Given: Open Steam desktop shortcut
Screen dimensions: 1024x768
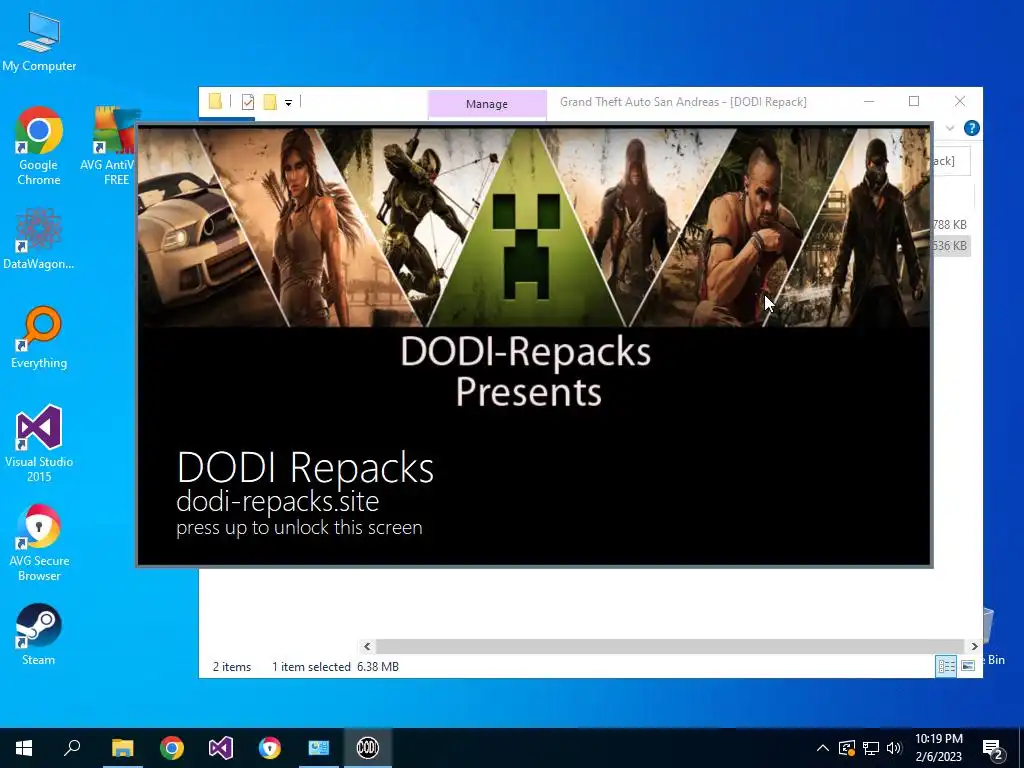Looking at the screenshot, I should click(39, 634).
